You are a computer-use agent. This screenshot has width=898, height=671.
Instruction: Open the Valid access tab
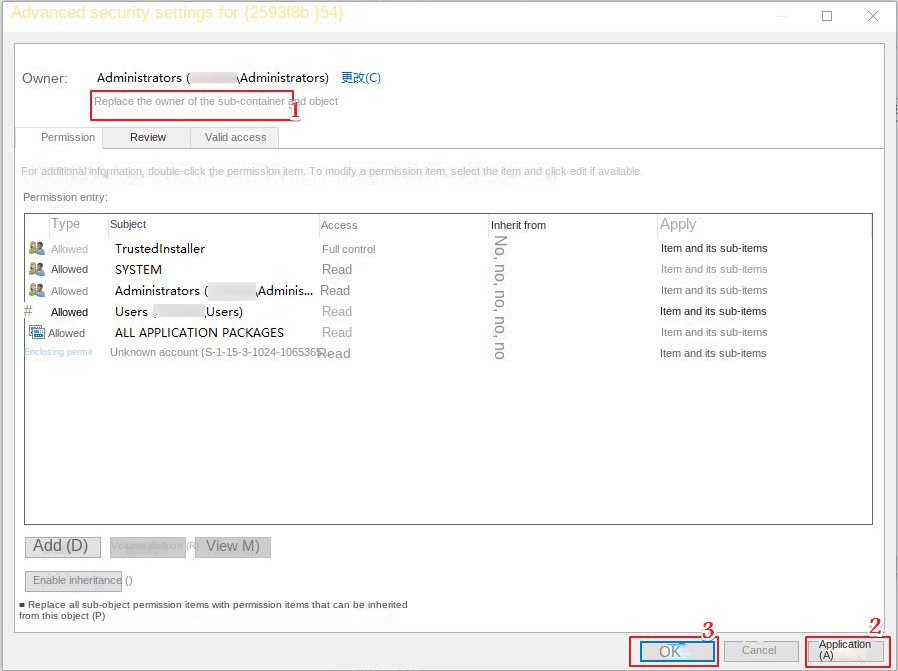tap(236, 138)
